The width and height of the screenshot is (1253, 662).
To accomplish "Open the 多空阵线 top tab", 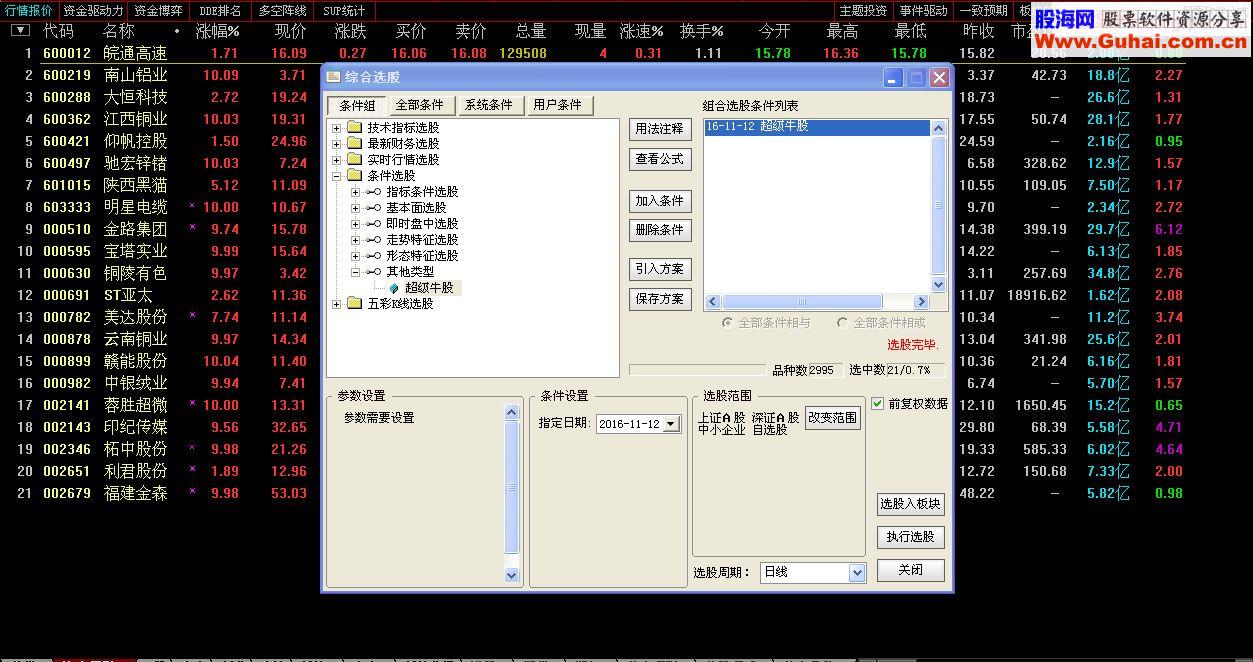I will point(282,11).
